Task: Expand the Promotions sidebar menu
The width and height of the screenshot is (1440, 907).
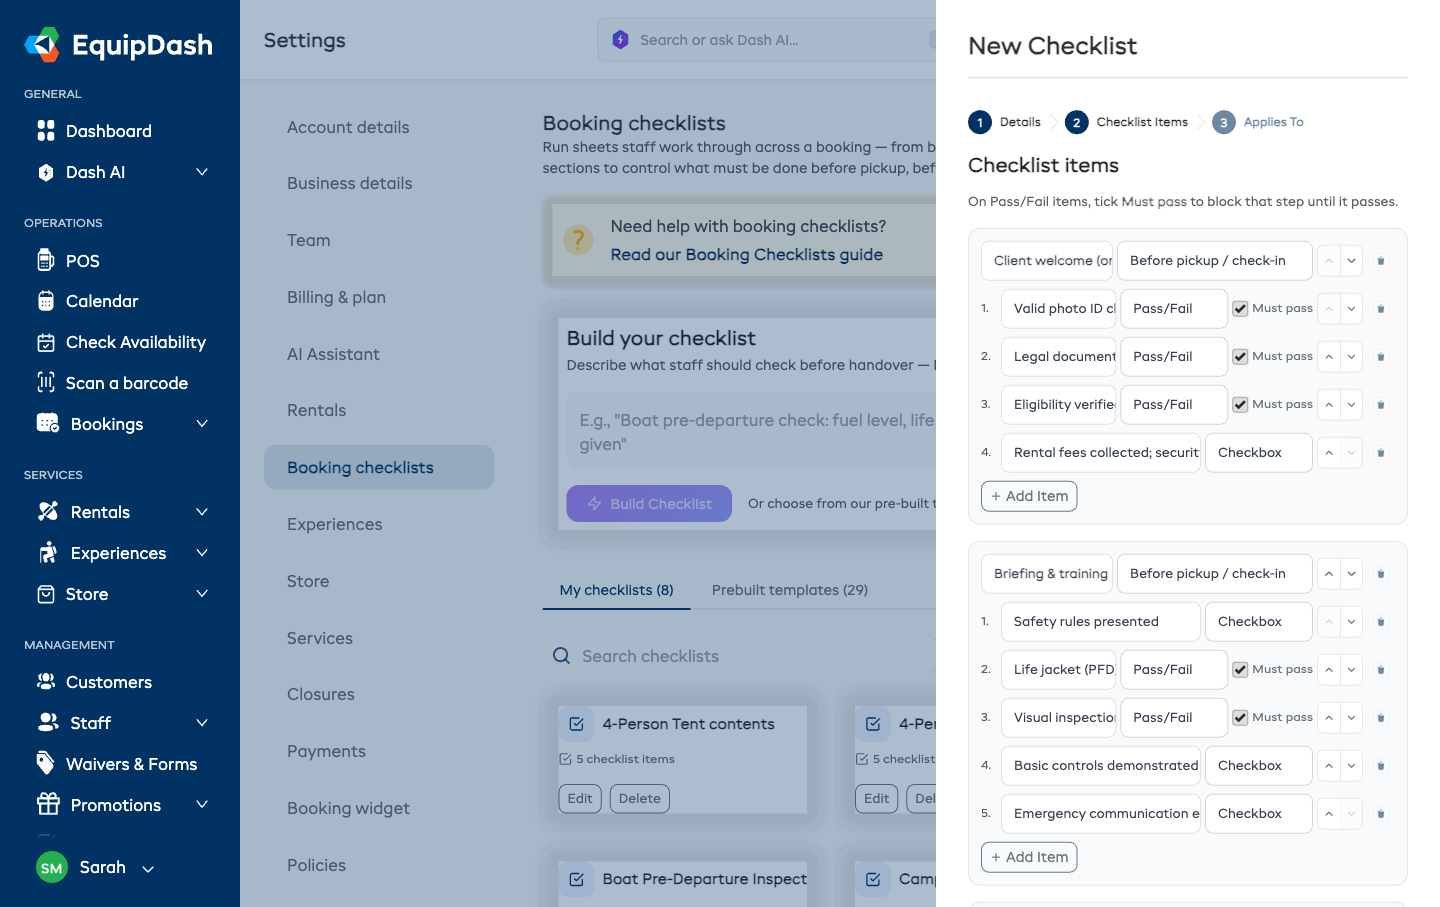Action: click(202, 805)
